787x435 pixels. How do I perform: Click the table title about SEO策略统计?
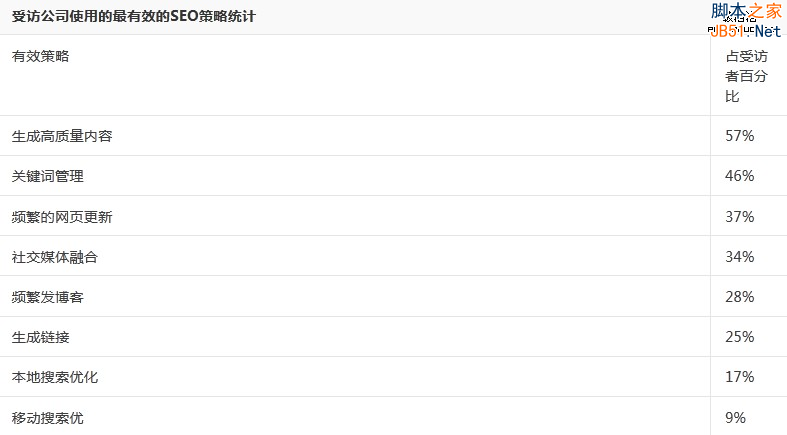133,17
